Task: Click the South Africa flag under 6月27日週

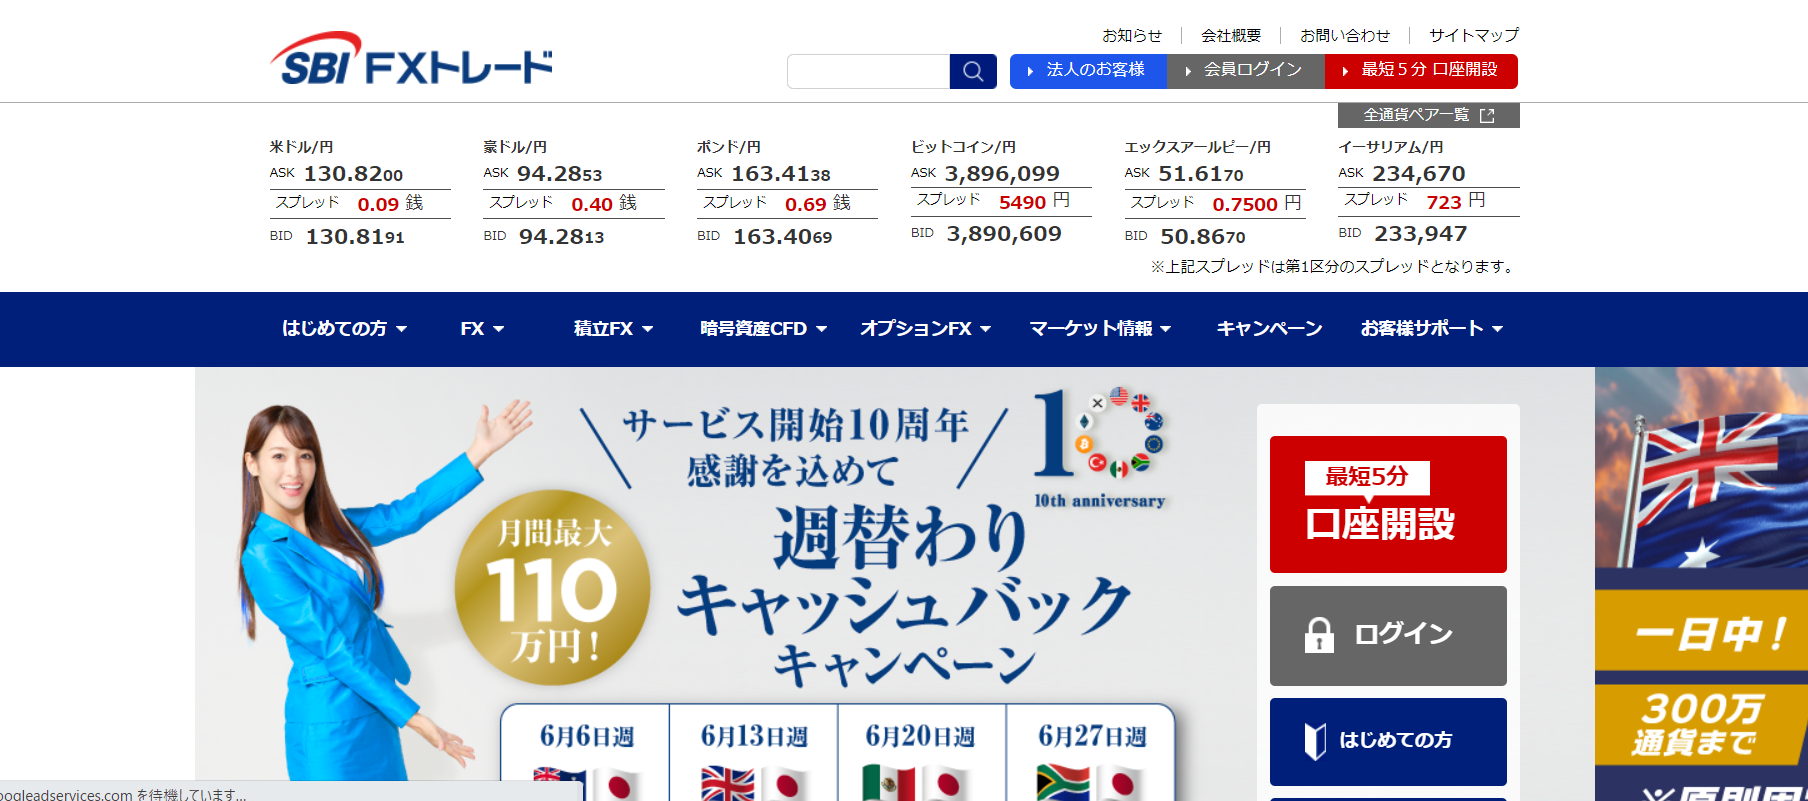Action: point(1062,784)
